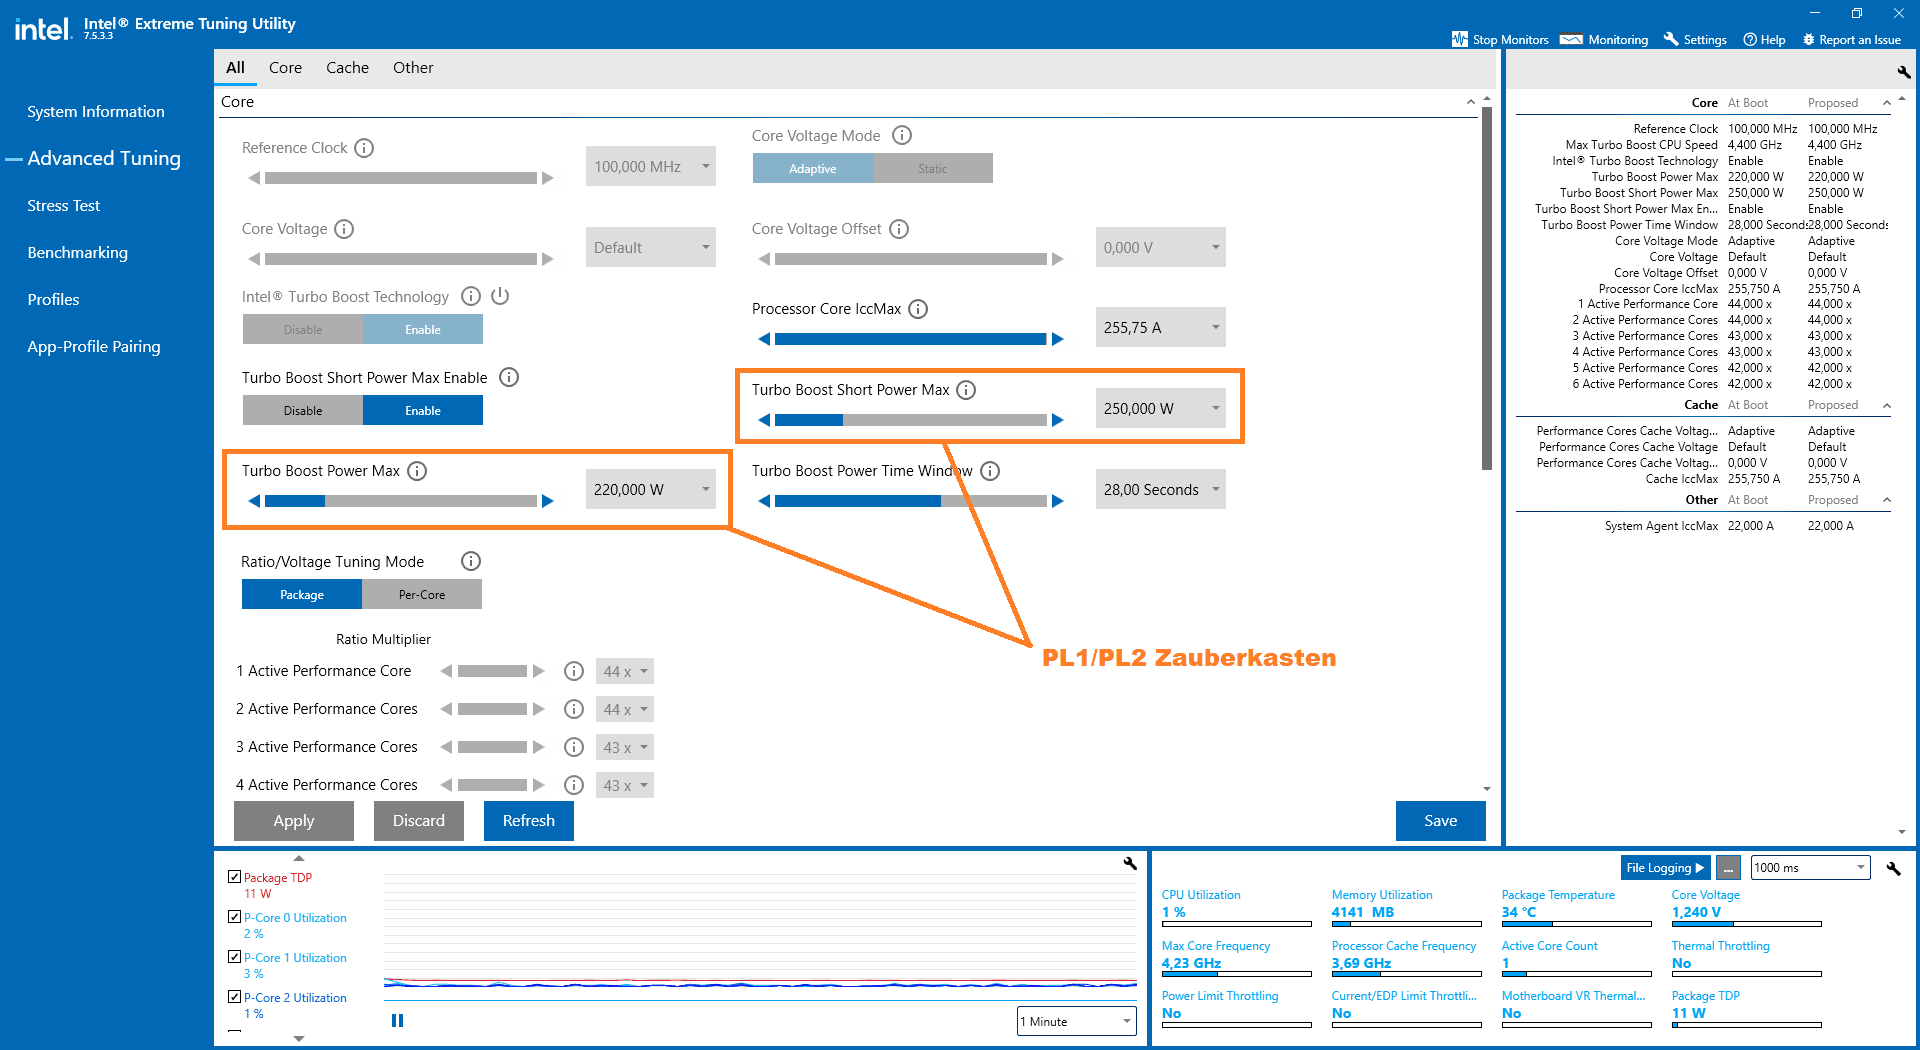The height and width of the screenshot is (1050, 1920).
Task: Collapse Cache section in summary panel
Action: pyautogui.click(x=1887, y=405)
